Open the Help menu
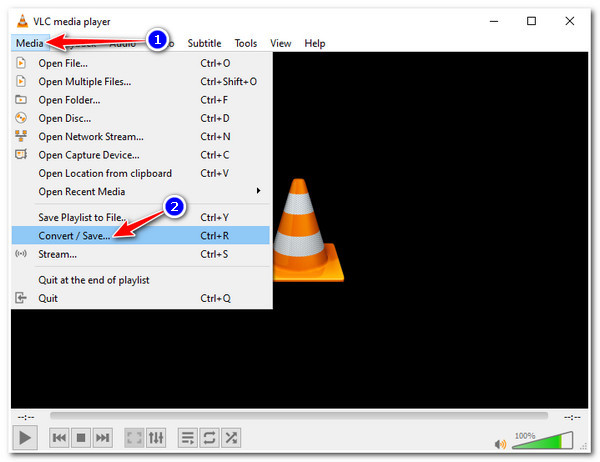The height and width of the screenshot is (462, 600). (x=315, y=43)
